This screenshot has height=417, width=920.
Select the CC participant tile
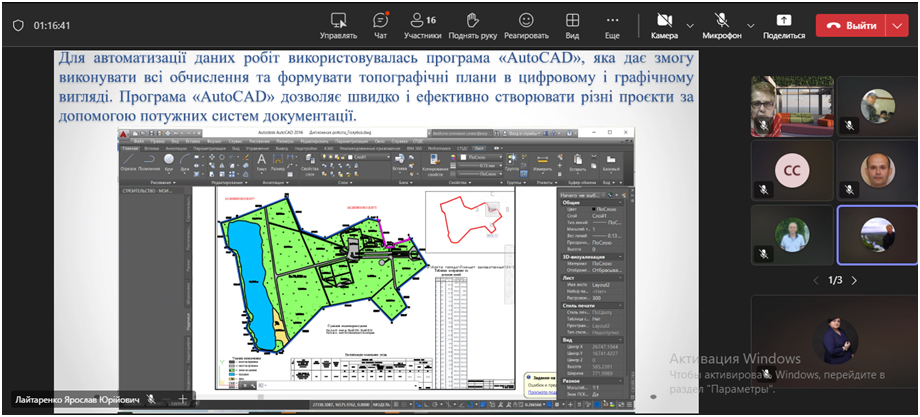792,170
